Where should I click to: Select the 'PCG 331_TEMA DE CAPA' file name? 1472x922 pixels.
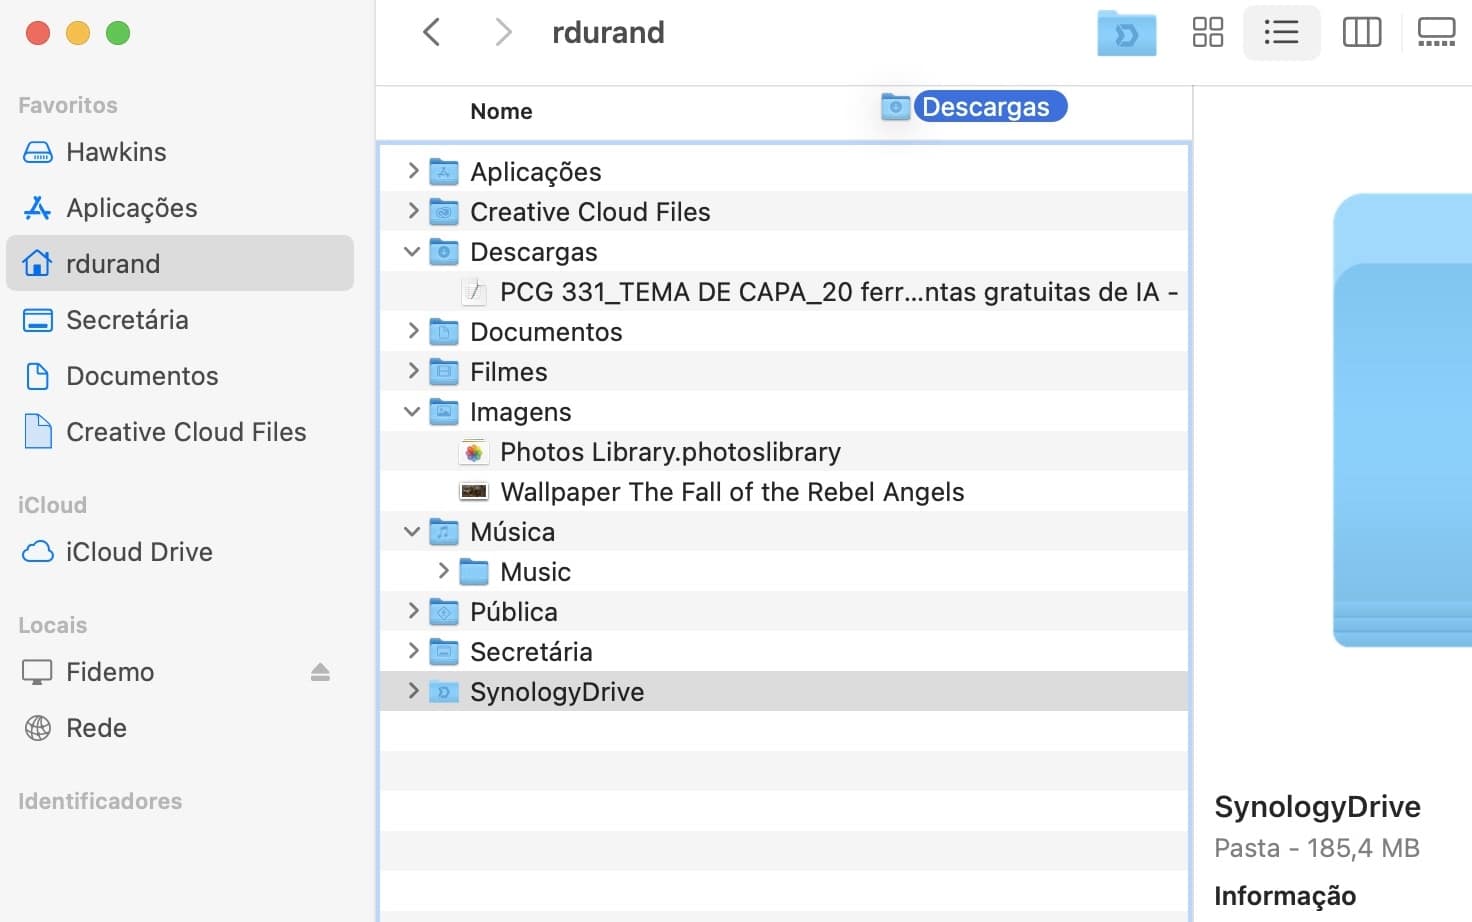pyautogui.click(x=839, y=292)
